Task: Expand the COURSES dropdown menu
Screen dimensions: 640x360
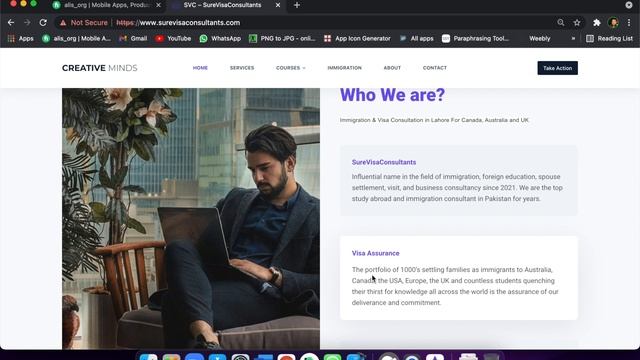Action: 291,68
